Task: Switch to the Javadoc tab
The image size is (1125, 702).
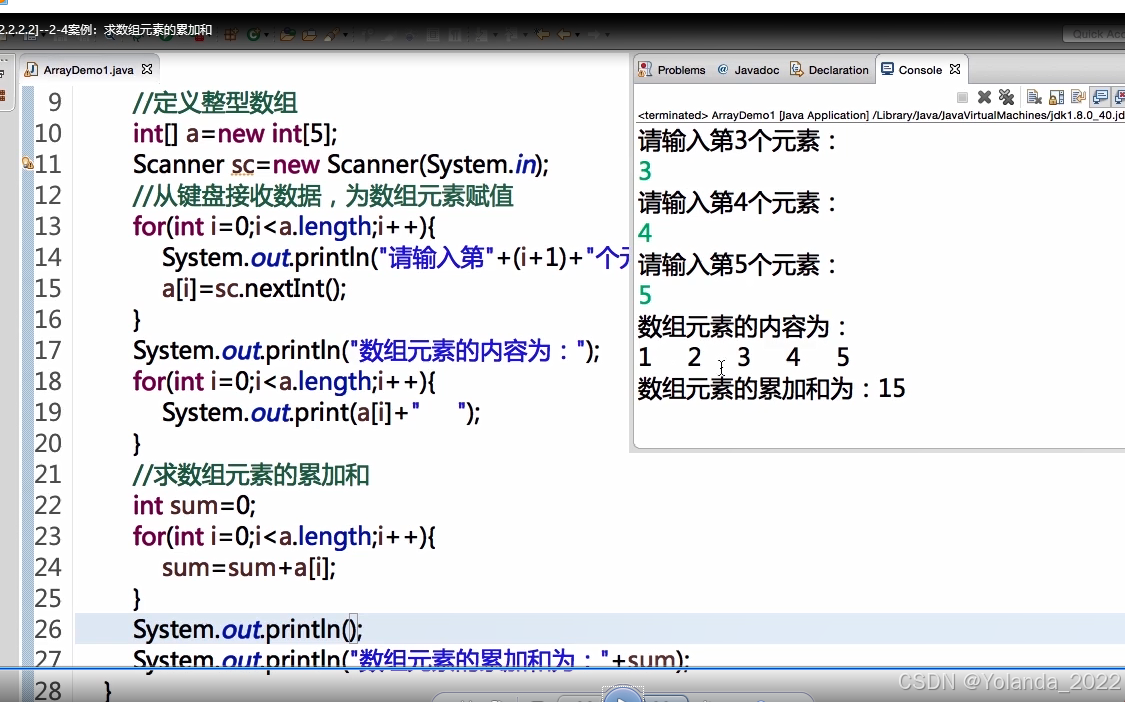Action: tap(748, 70)
